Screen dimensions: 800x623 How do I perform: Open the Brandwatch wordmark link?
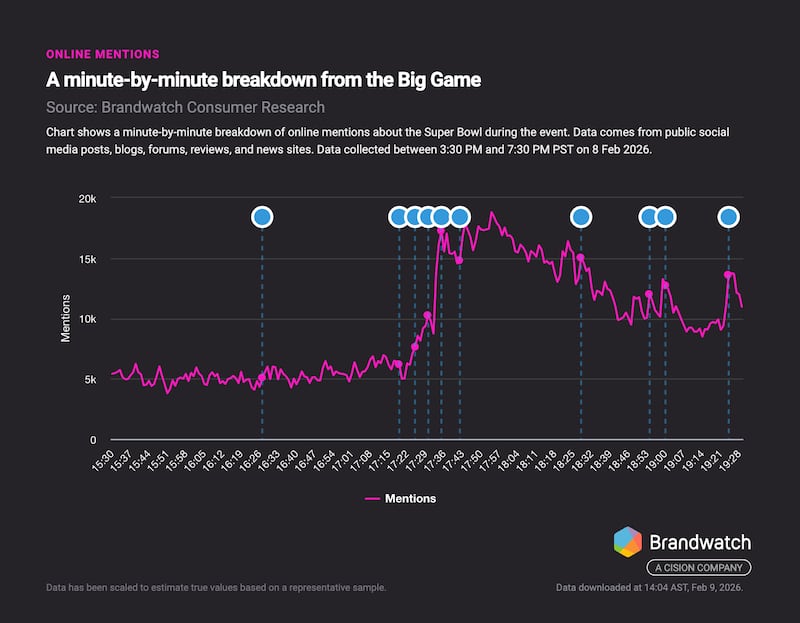700,542
